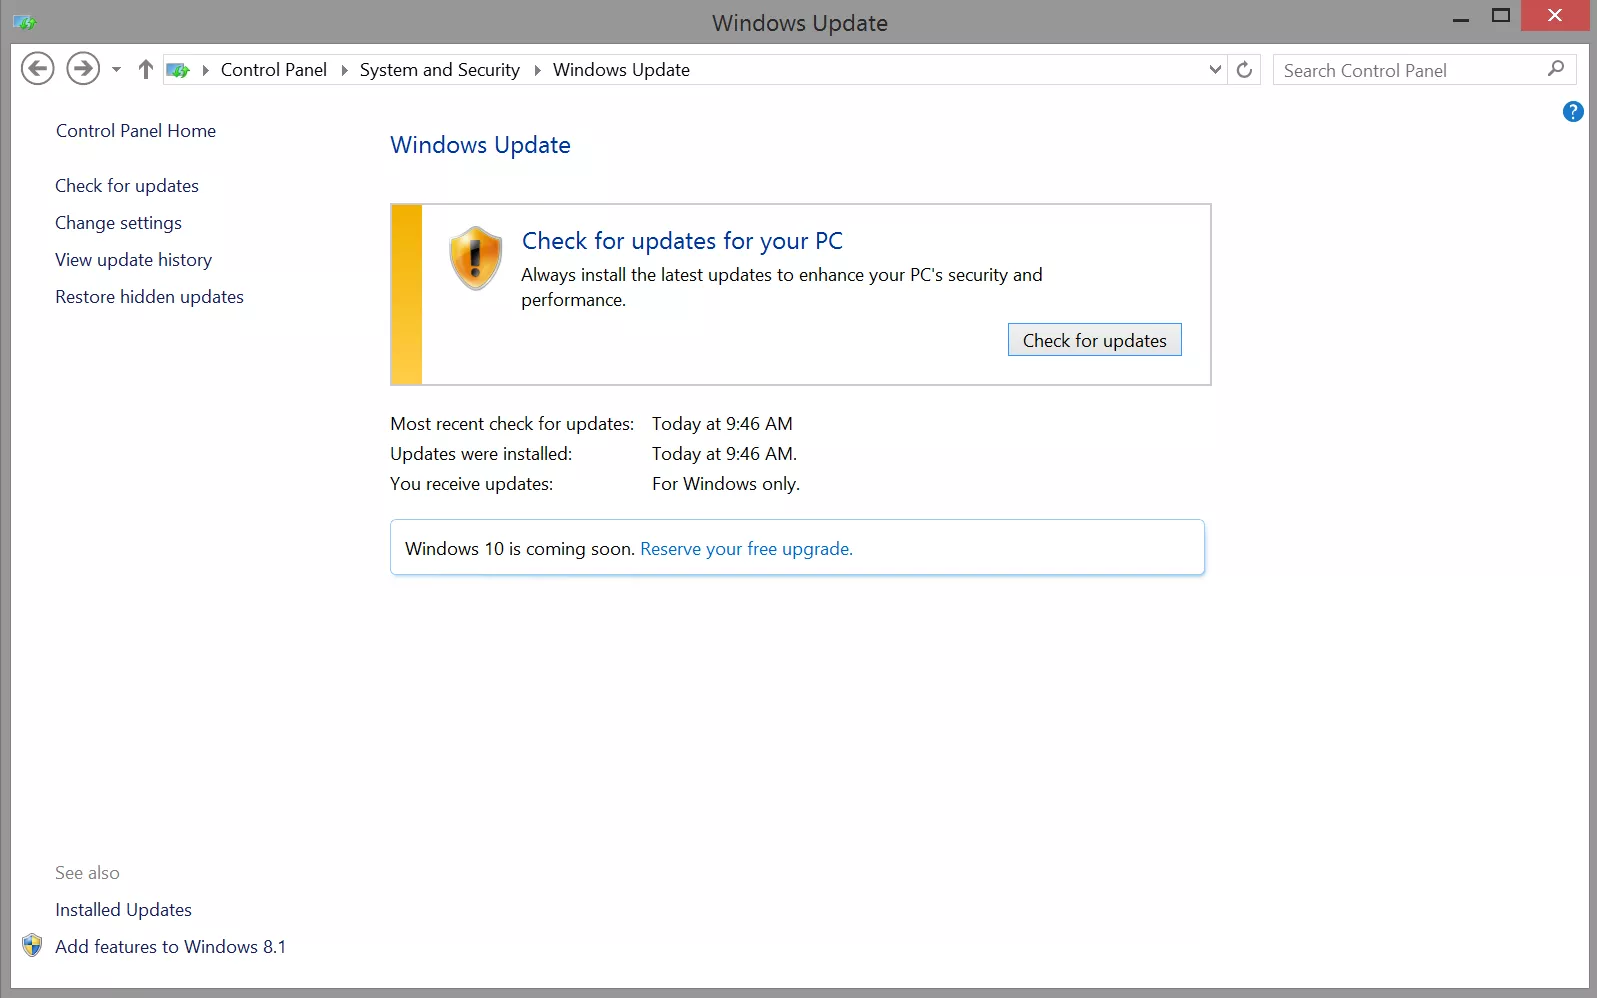This screenshot has height=998, width=1597.
Task: Go back using the Back arrow
Action: tap(38, 69)
